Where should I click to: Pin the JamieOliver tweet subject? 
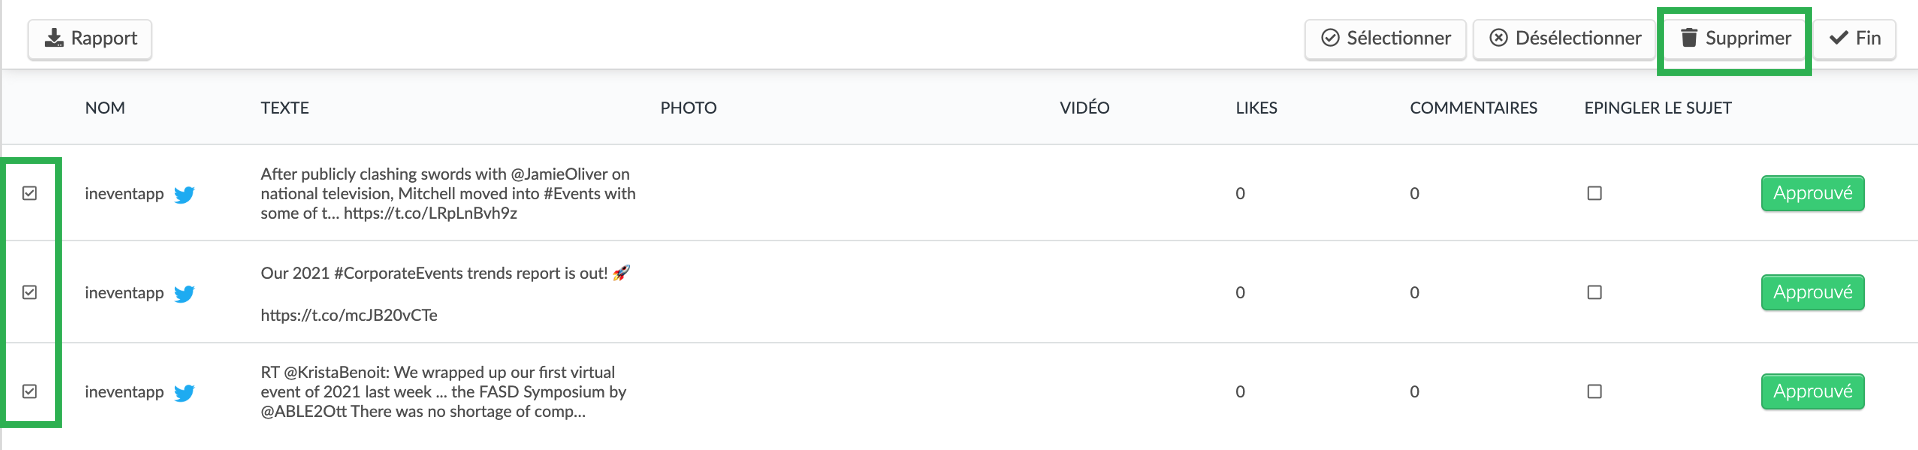(x=1595, y=193)
